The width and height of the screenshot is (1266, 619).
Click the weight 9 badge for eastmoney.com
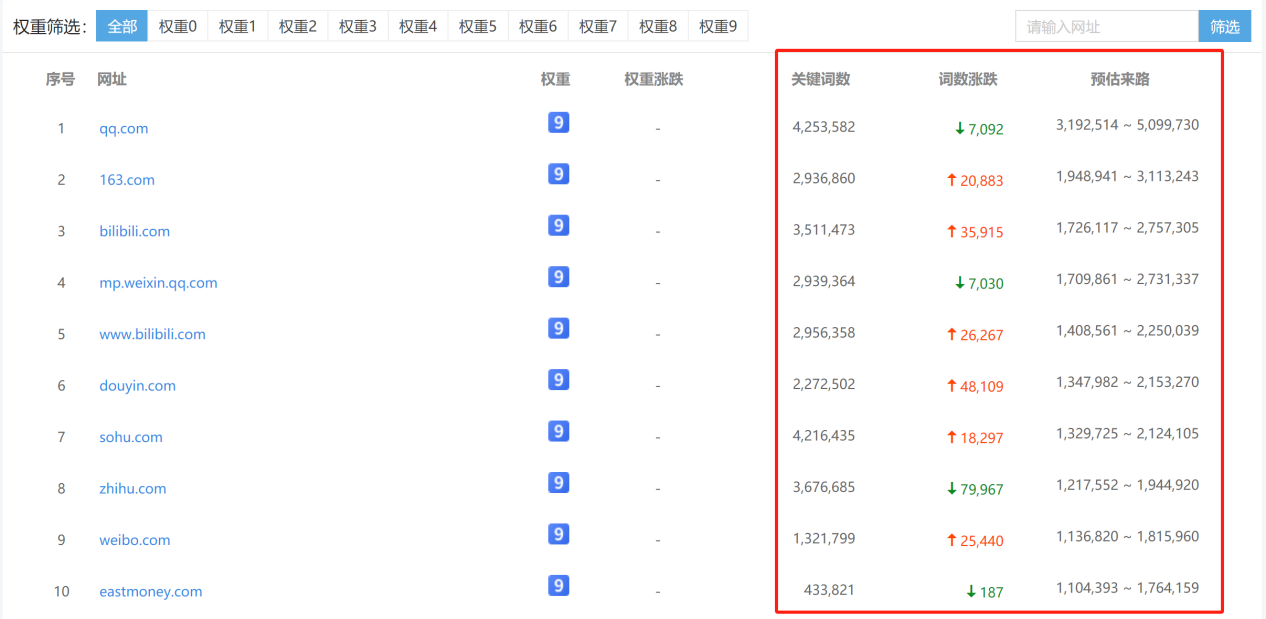tap(559, 585)
